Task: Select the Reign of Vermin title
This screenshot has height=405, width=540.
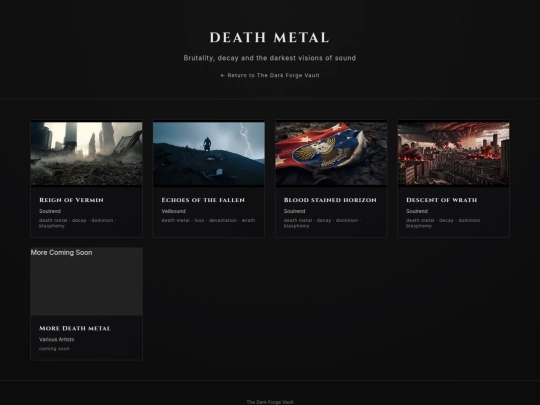Action: [71, 200]
